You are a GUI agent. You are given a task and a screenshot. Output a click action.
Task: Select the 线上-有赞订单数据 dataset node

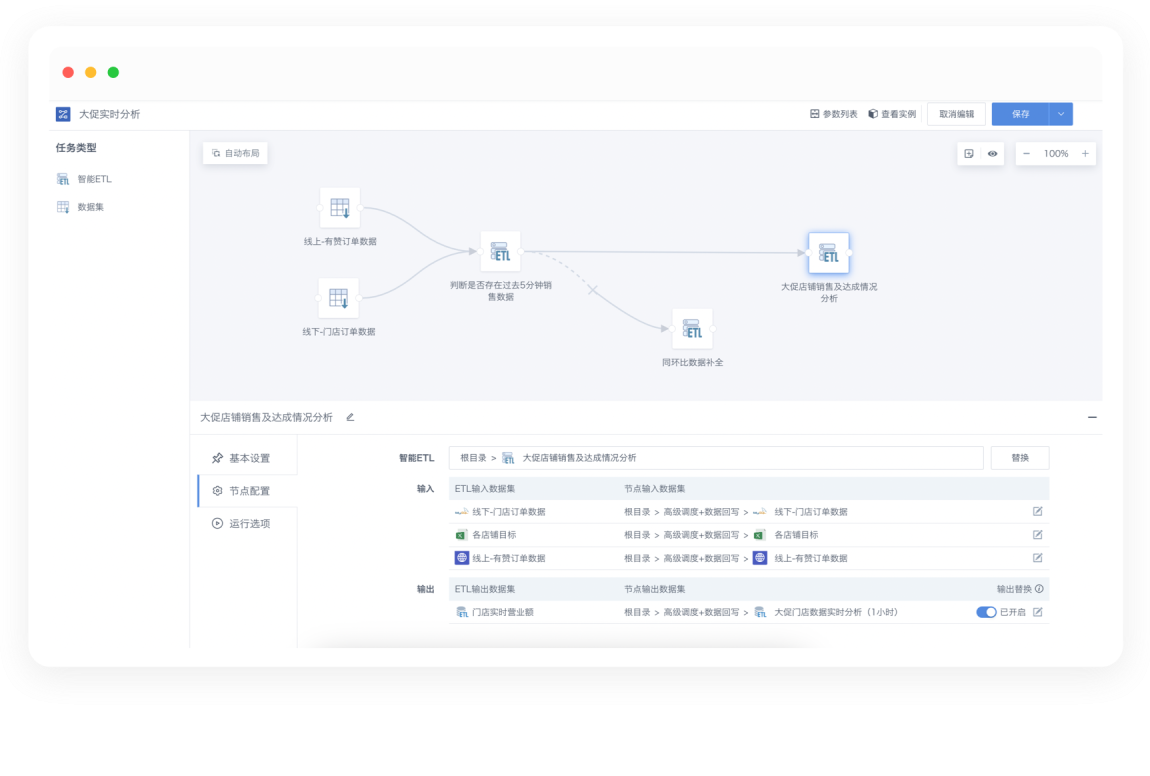pos(340,208)
